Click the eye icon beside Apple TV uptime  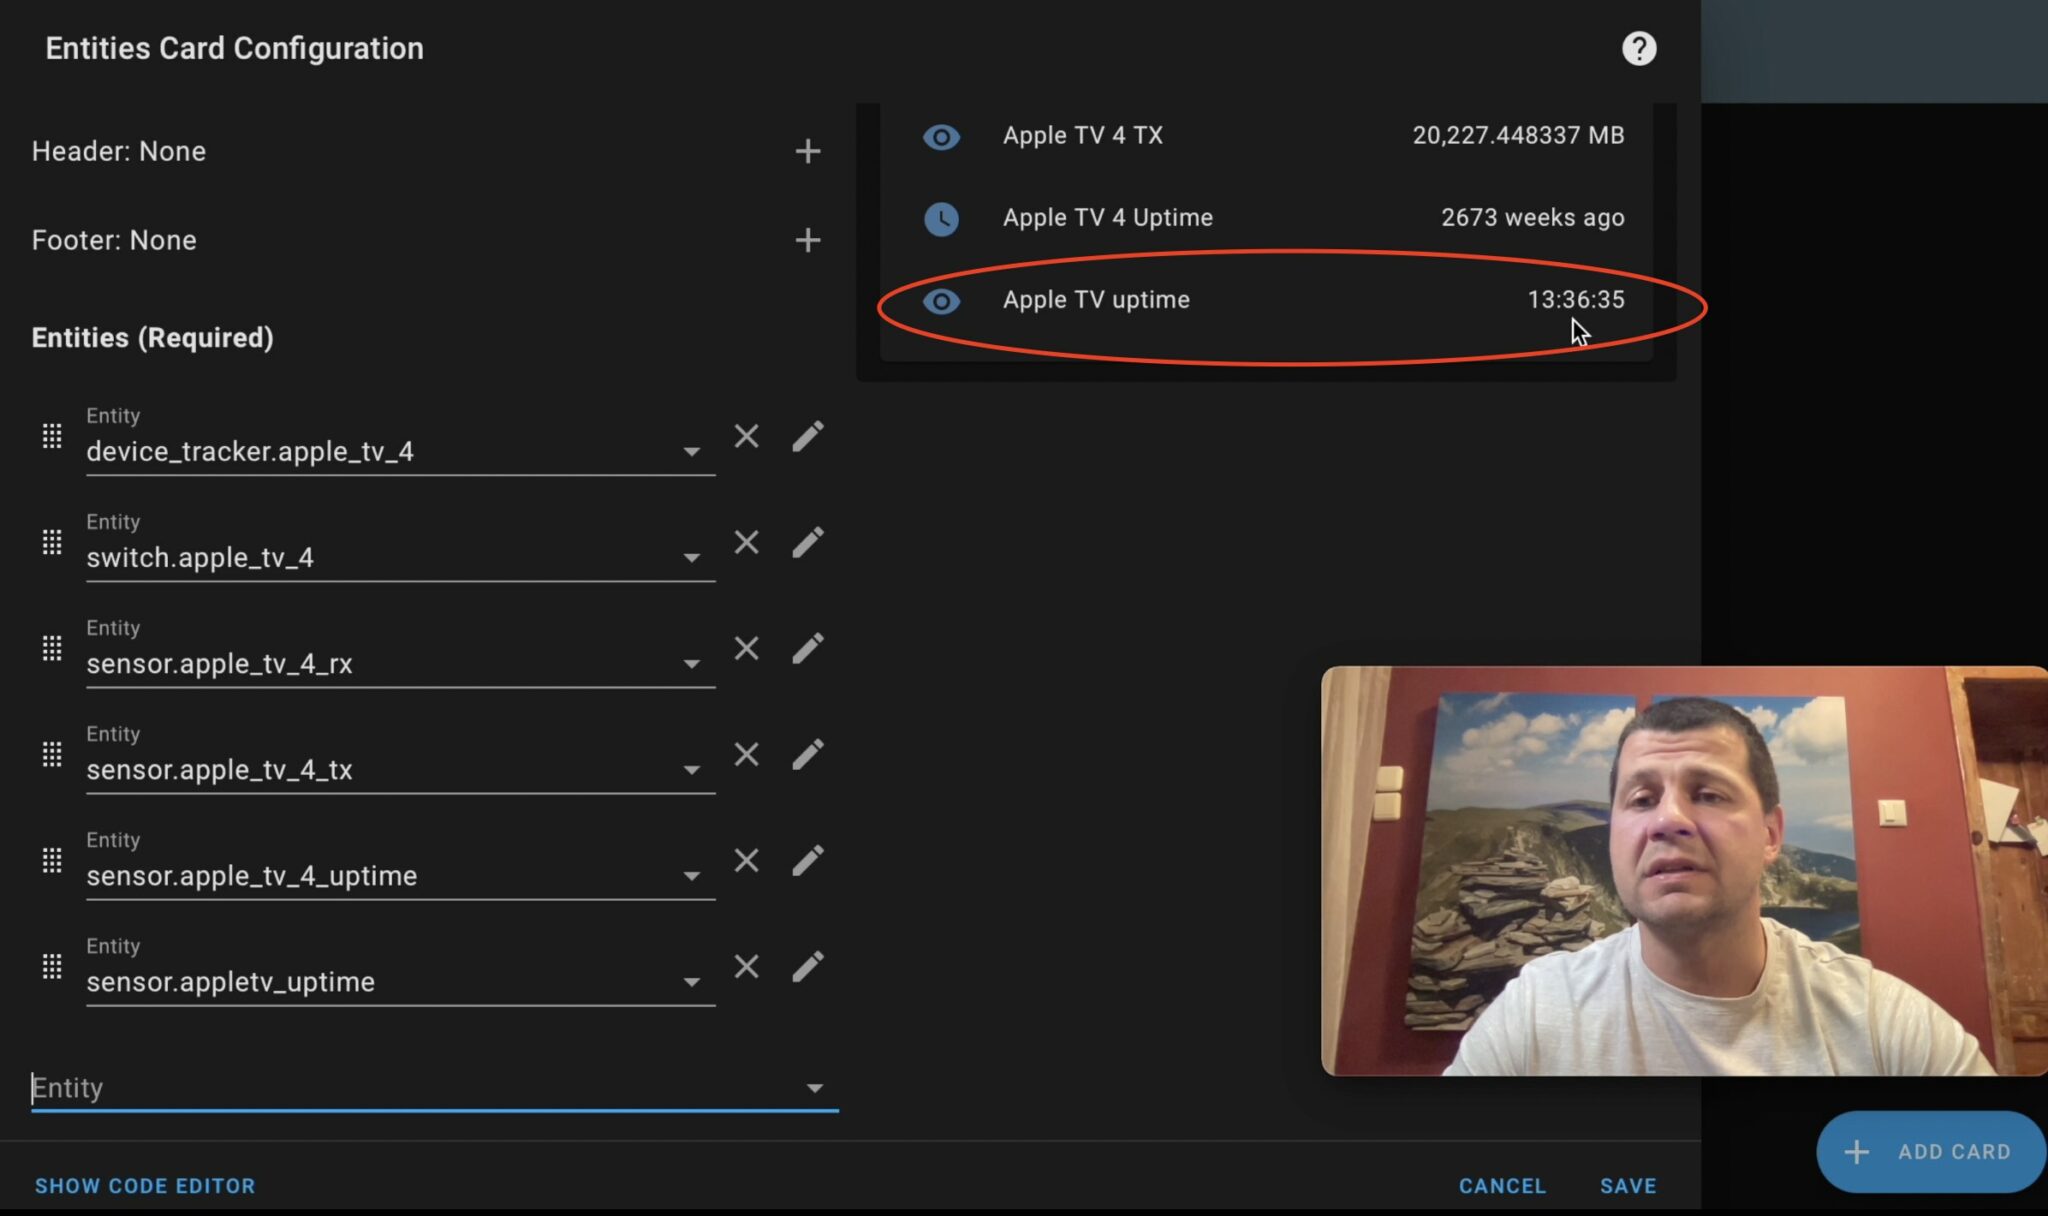[941, 300]
